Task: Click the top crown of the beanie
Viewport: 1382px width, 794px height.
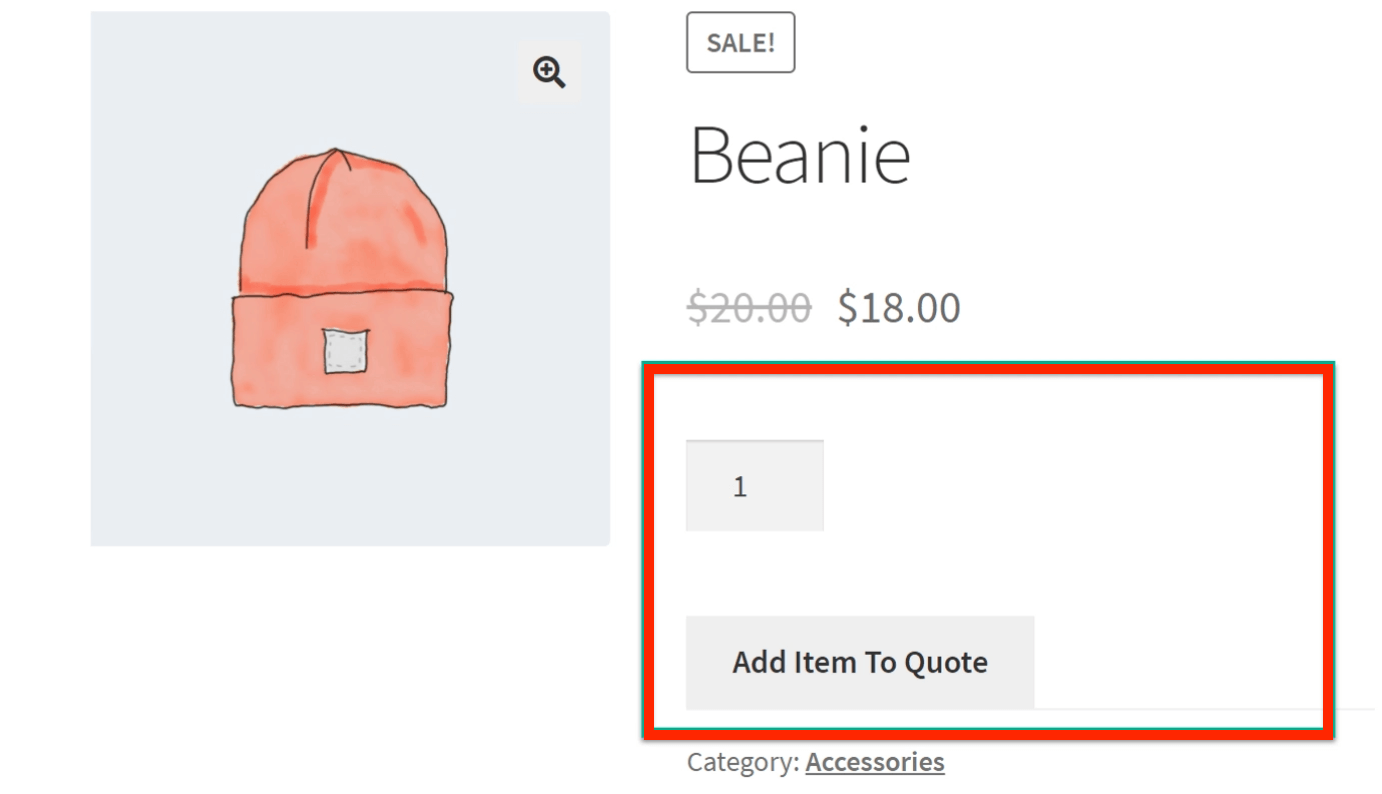Action: point(340,200)
